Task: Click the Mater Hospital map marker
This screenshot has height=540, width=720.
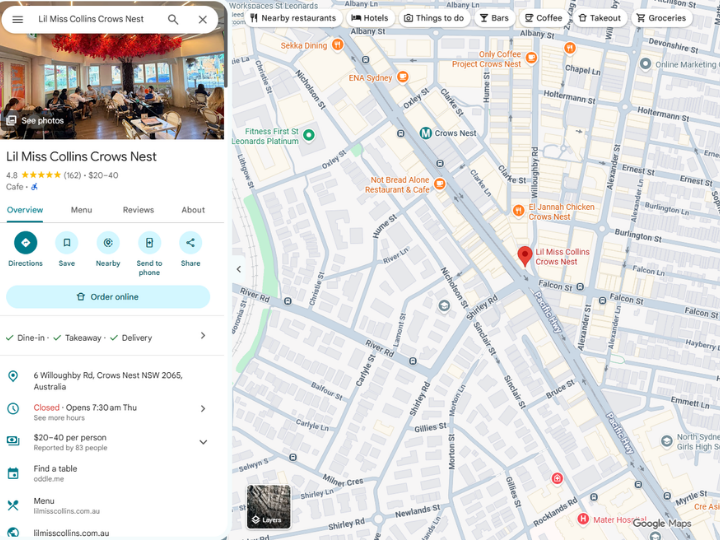Action: pyautogui.click(x=583, y=519)
